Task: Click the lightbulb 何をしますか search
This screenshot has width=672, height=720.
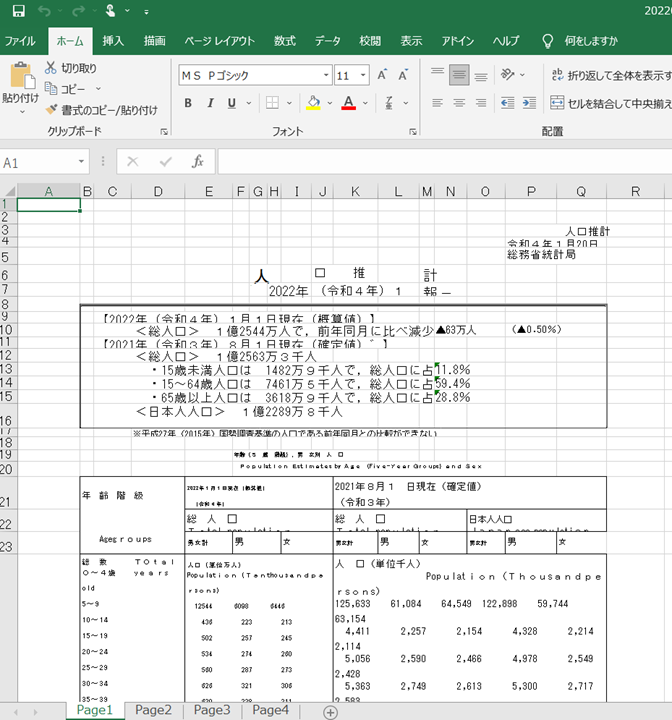Action: [580, 41]
